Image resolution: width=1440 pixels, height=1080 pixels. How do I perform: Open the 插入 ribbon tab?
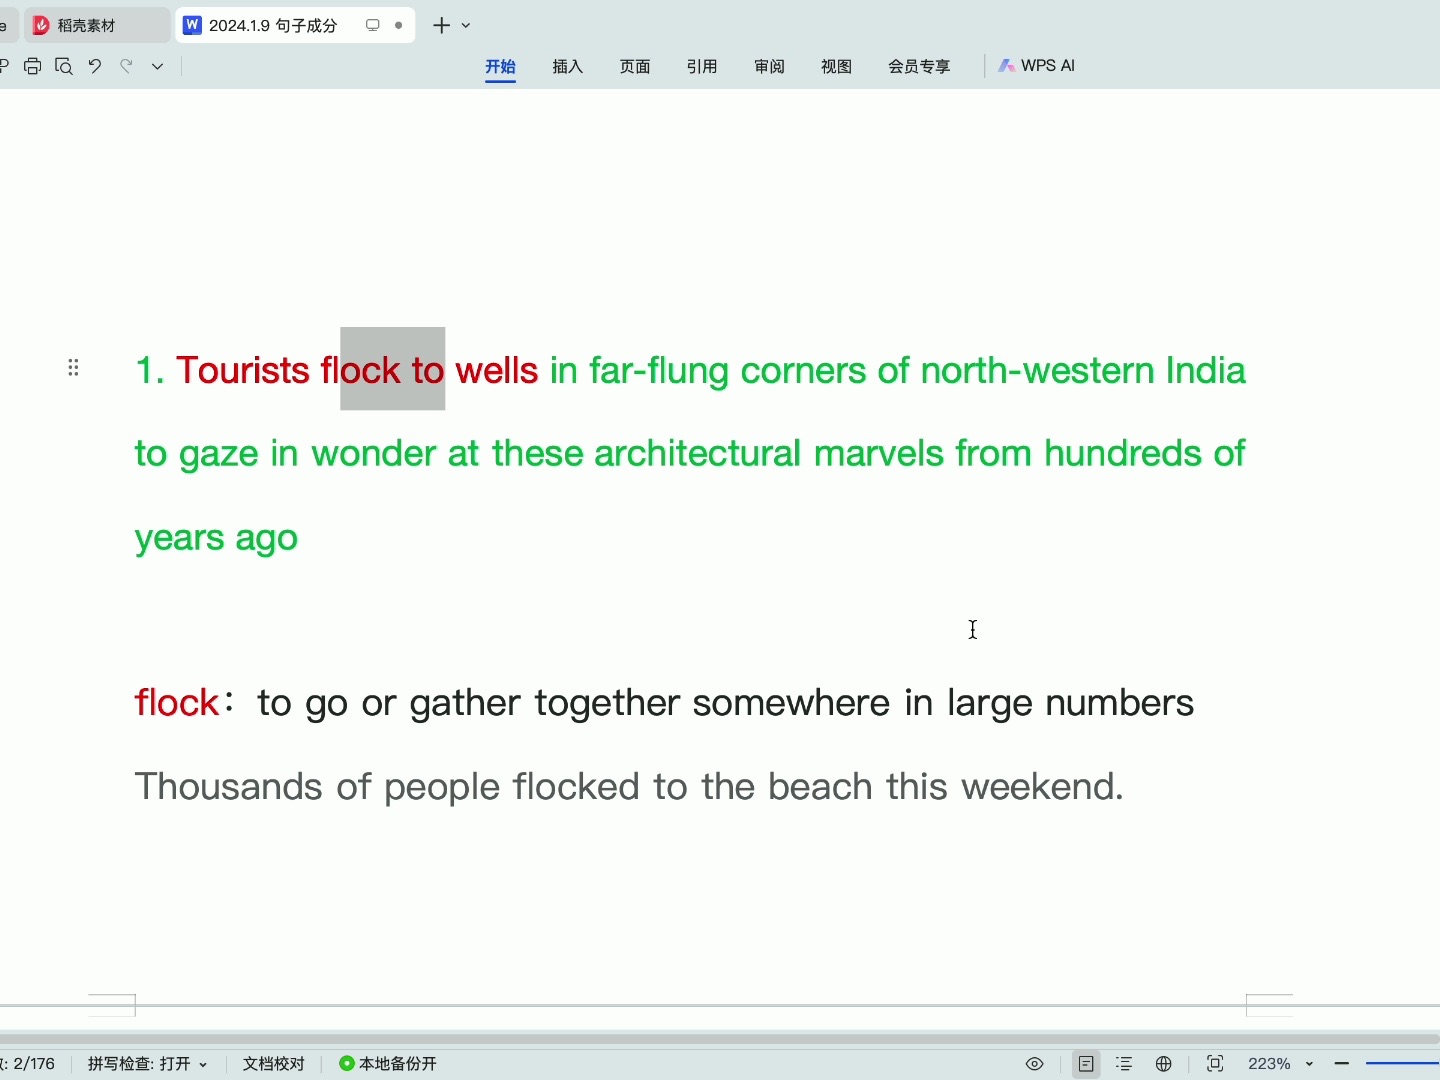tap(567, 66)
